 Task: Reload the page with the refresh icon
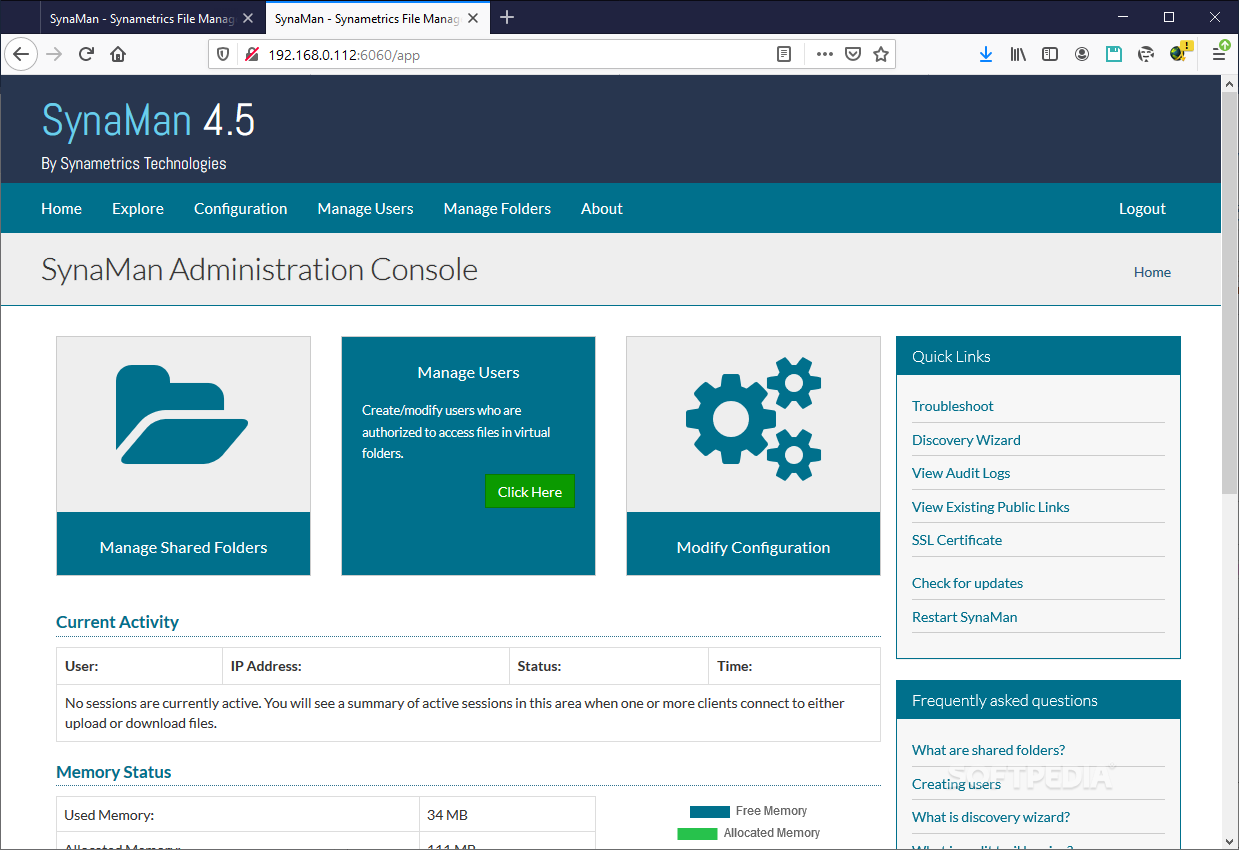pyautogui.click(x=86, y=54)
